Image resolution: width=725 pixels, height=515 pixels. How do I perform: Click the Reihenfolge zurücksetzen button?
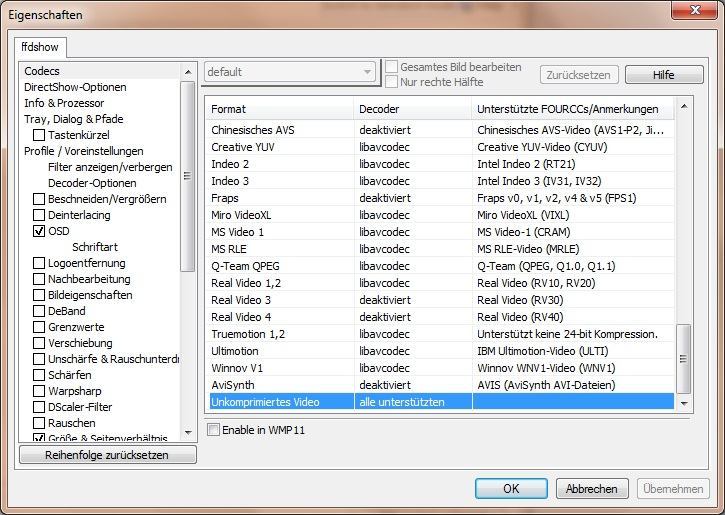[x=108, y=455]
